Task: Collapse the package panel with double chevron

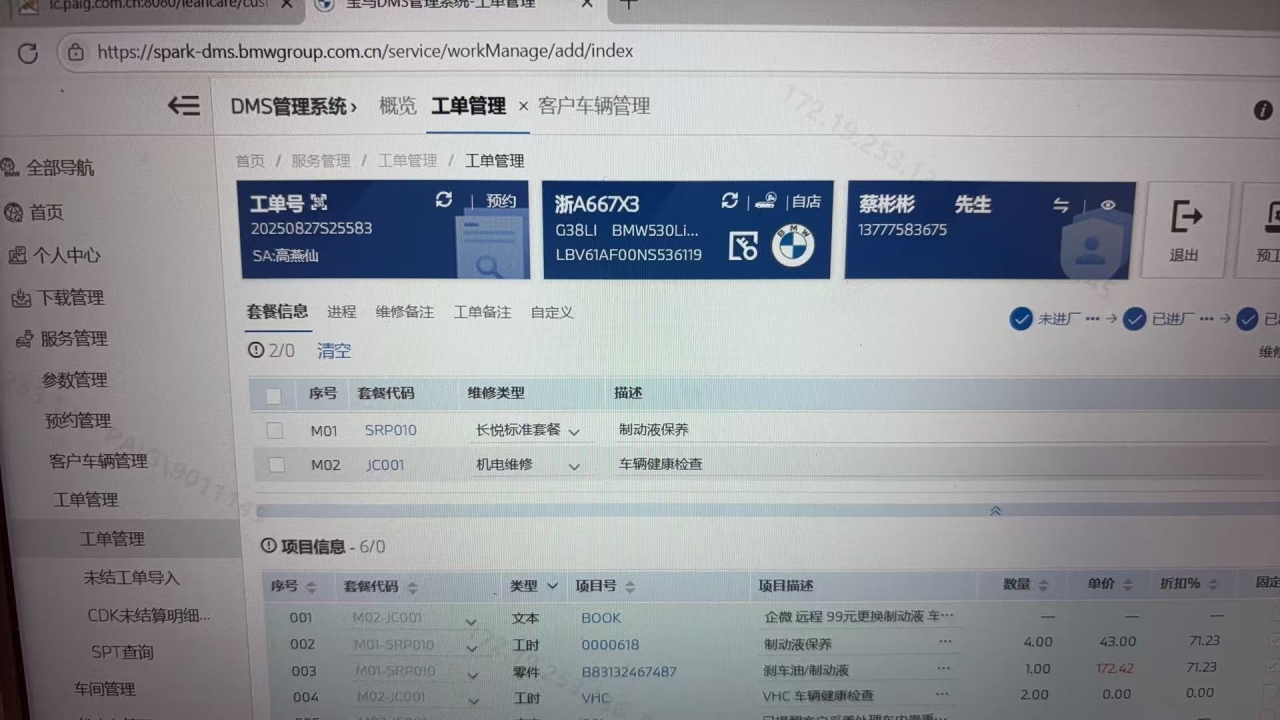Action: (995, 511)
